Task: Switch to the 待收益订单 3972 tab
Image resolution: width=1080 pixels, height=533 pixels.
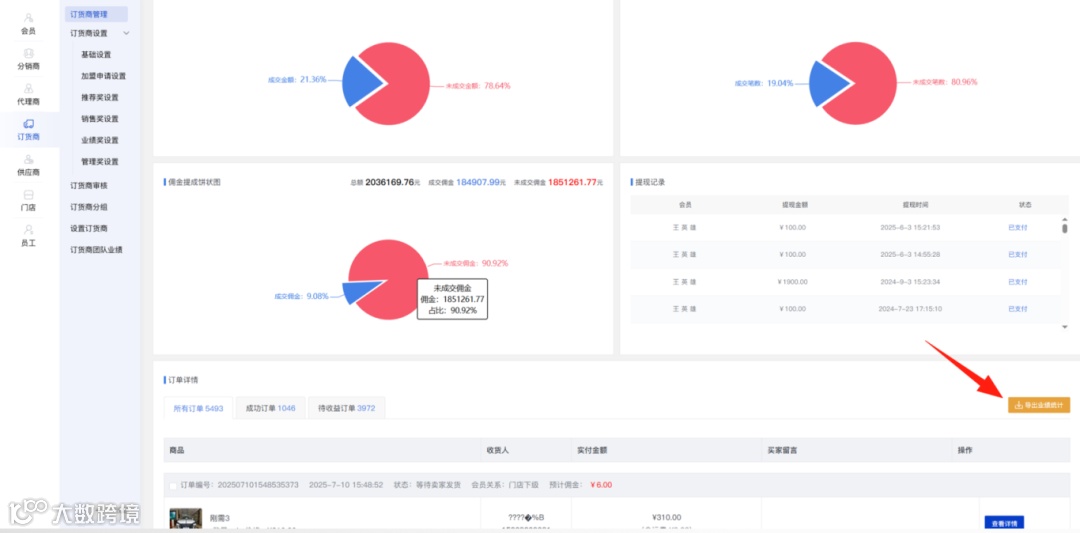Action: [x=346, y=408]
